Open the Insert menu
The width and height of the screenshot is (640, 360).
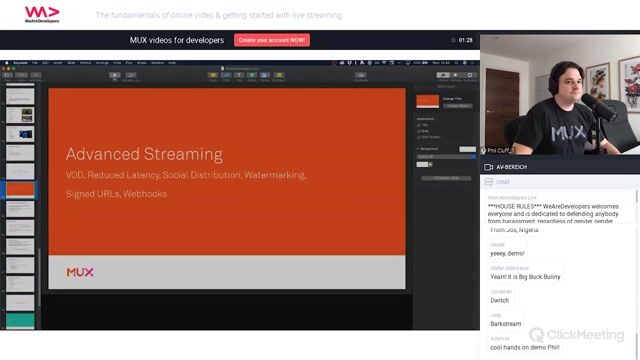tap(58, 63)
